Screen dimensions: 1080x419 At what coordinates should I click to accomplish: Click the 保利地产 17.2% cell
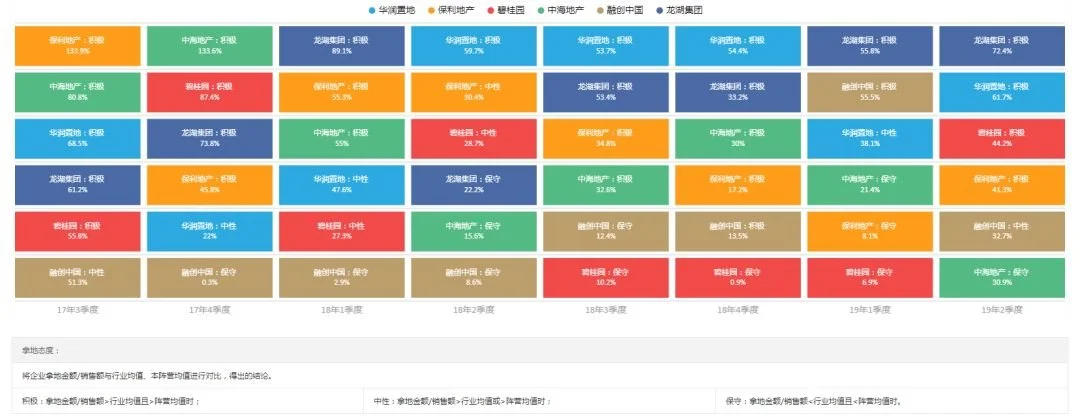[738, 185]
